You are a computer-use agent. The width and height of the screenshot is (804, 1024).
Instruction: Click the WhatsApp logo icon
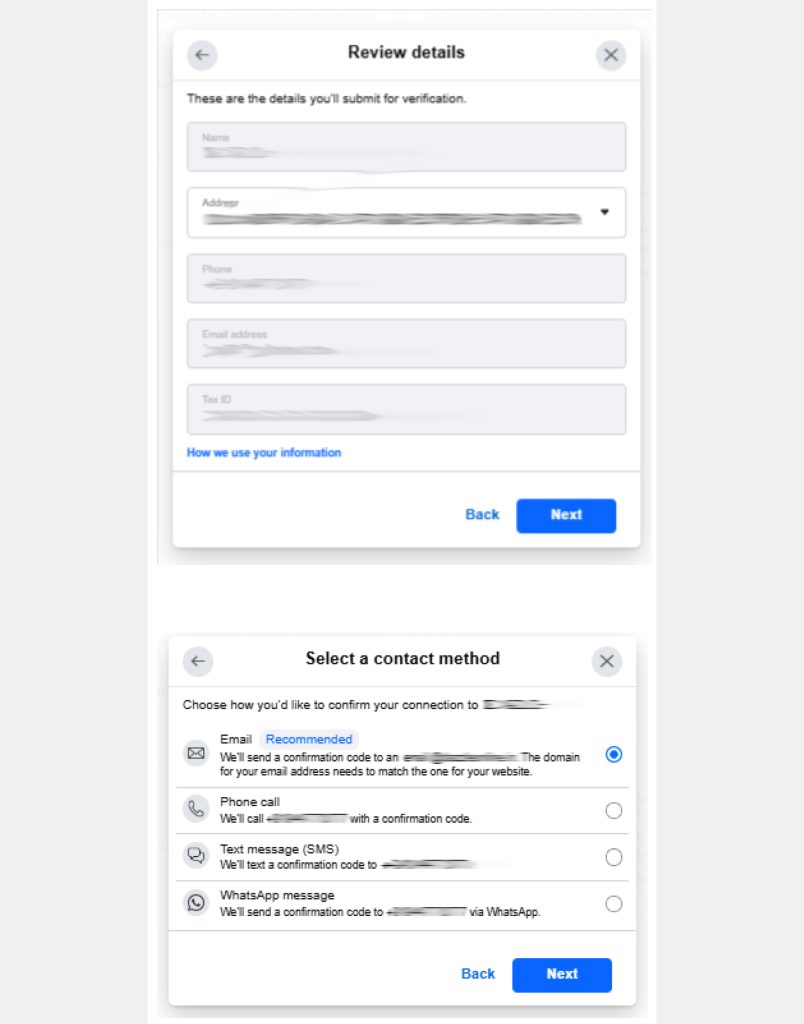(197, 903)
